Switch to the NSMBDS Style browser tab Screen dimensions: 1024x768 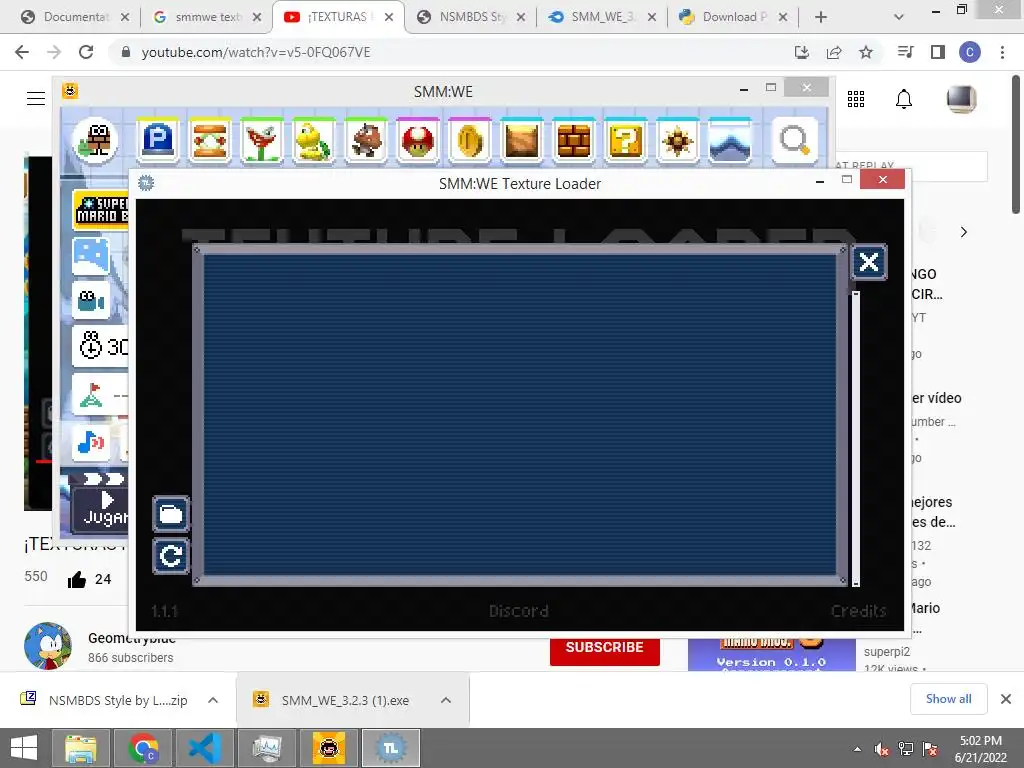click(471, 17)
